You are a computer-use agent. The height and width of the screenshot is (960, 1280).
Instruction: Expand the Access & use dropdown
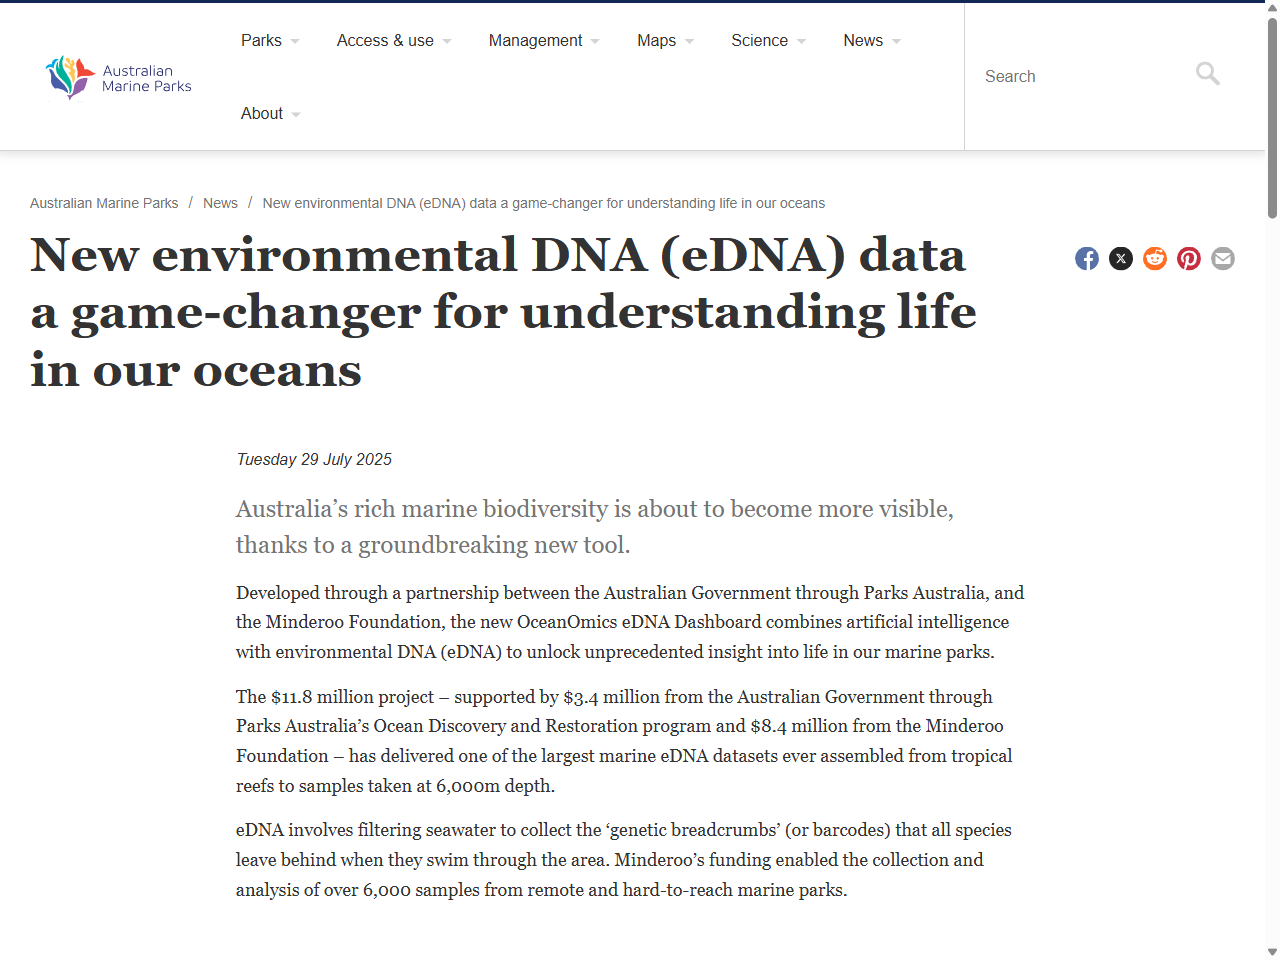tap(386, 40)
